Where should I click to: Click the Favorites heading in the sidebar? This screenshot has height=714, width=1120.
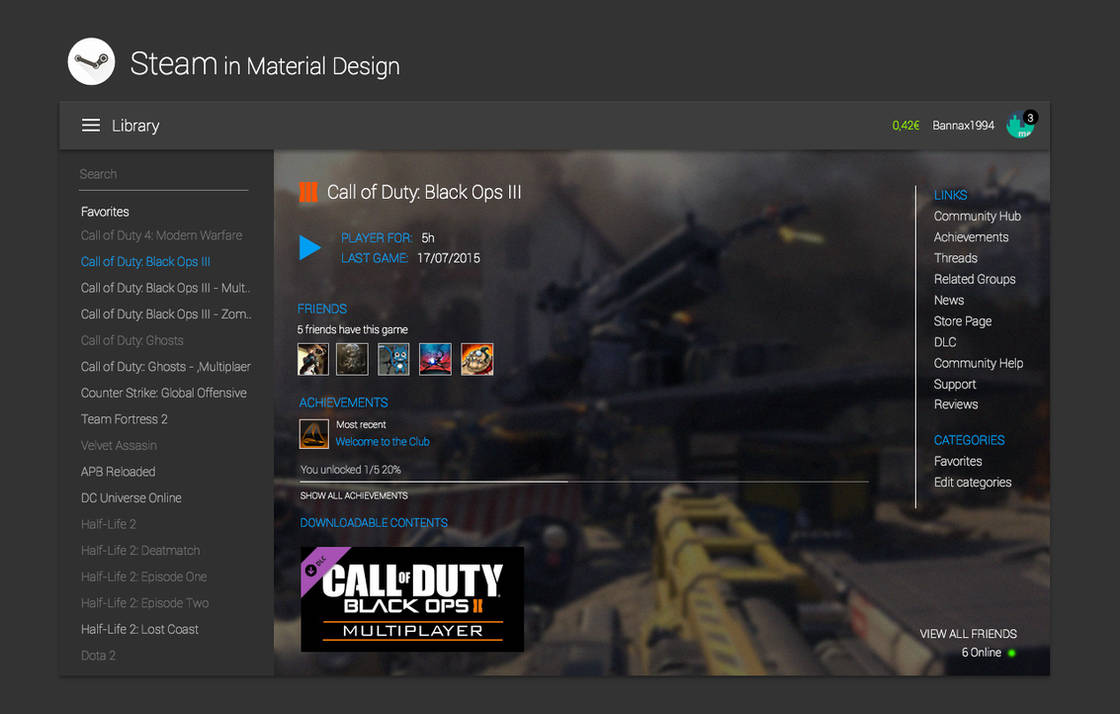pyautogui.click(x=105, y=212)
